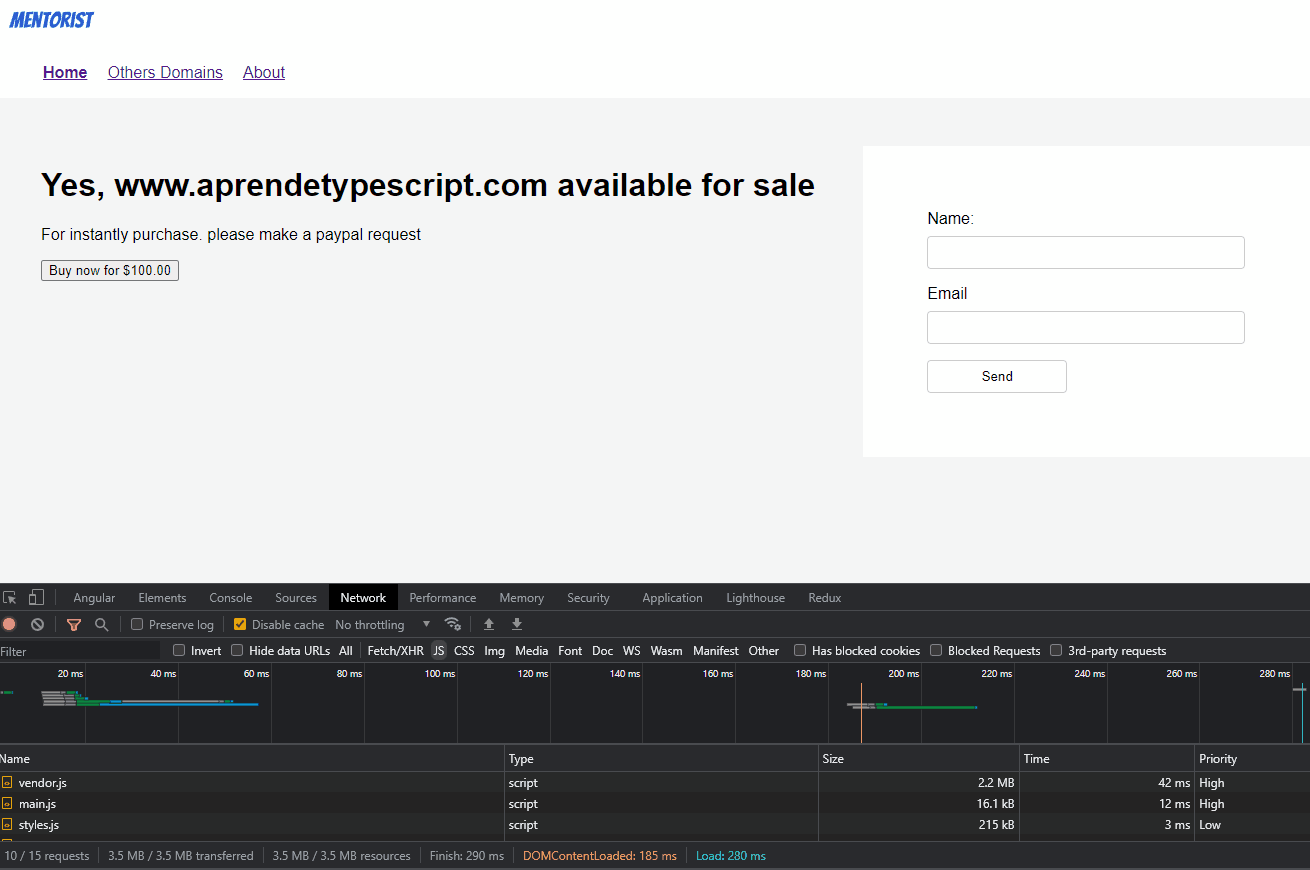The height and width of the screenshot is (870, 1310).
Task: Click the inspect element picker icon
Action: pos(10,598)
